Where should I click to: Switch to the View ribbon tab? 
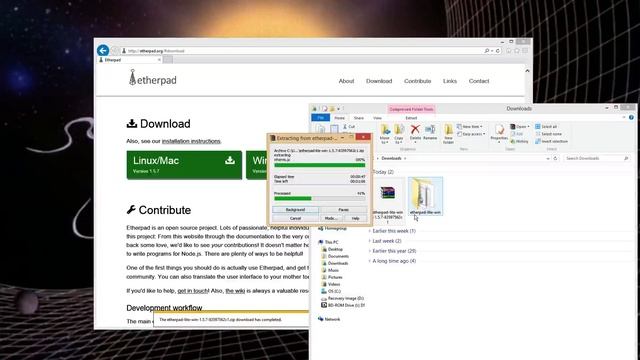tap(377, 118)
